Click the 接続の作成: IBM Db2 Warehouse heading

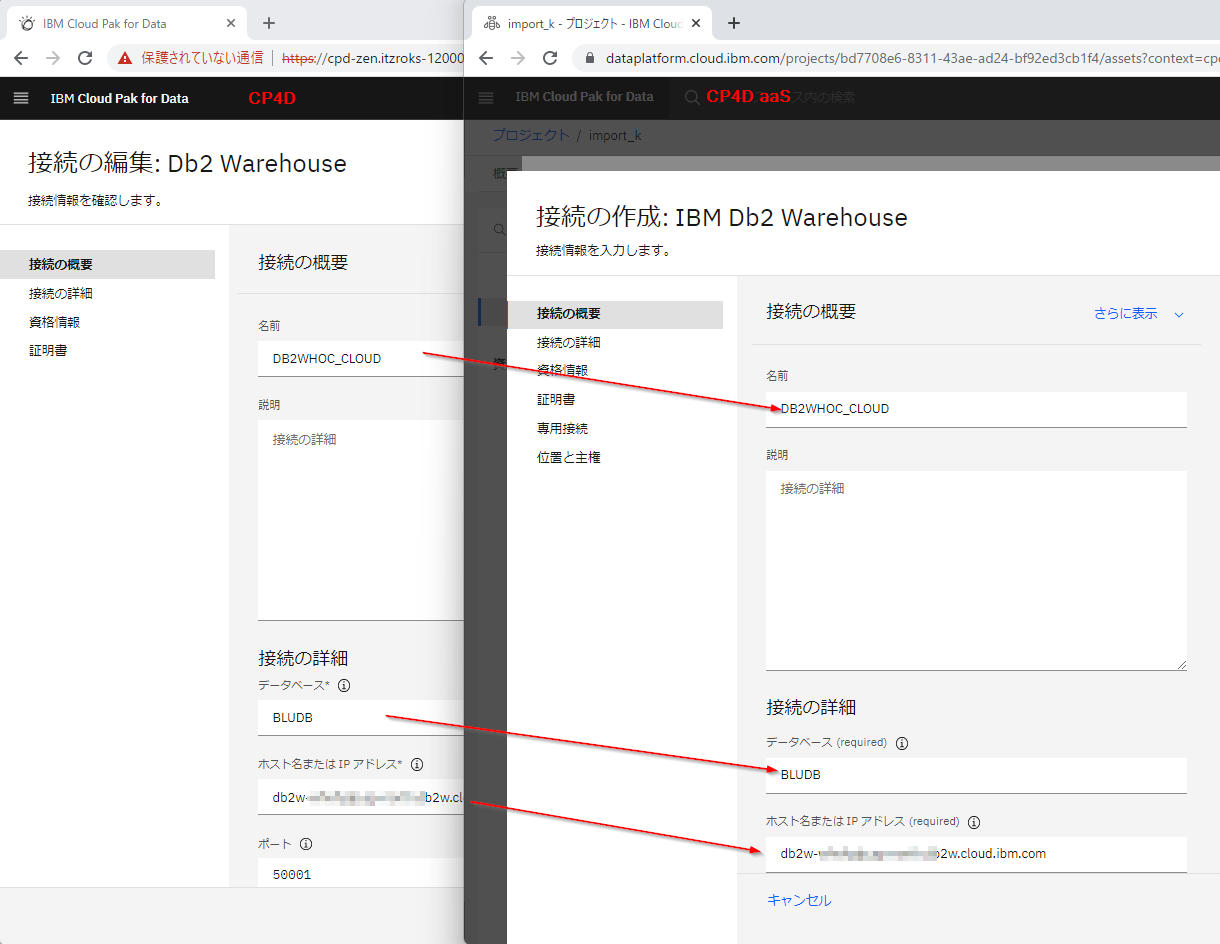click(x=722, y=217)
